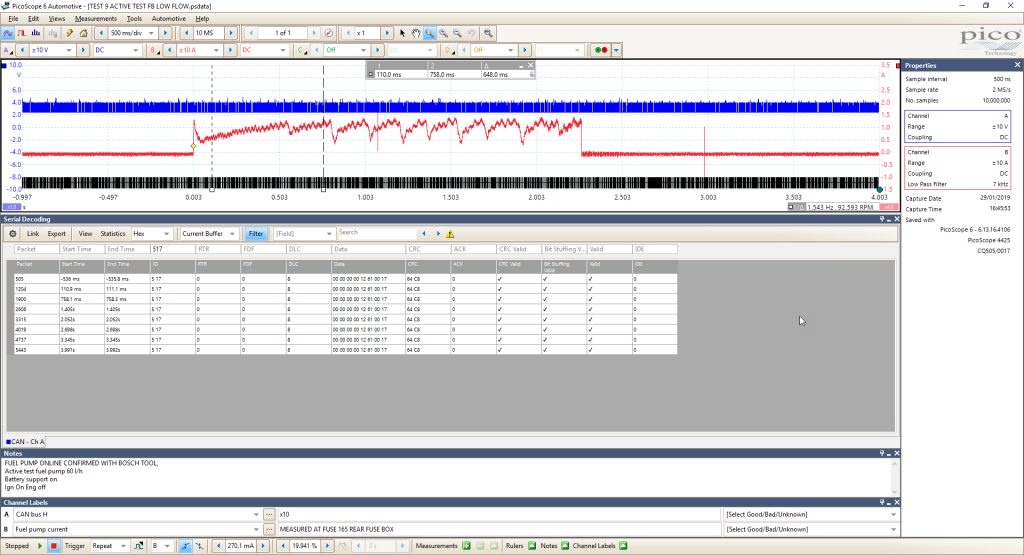The height and width of the screenshot is (555, 1024).
Task: Open Channel A options button
Action: click(8, 50)
